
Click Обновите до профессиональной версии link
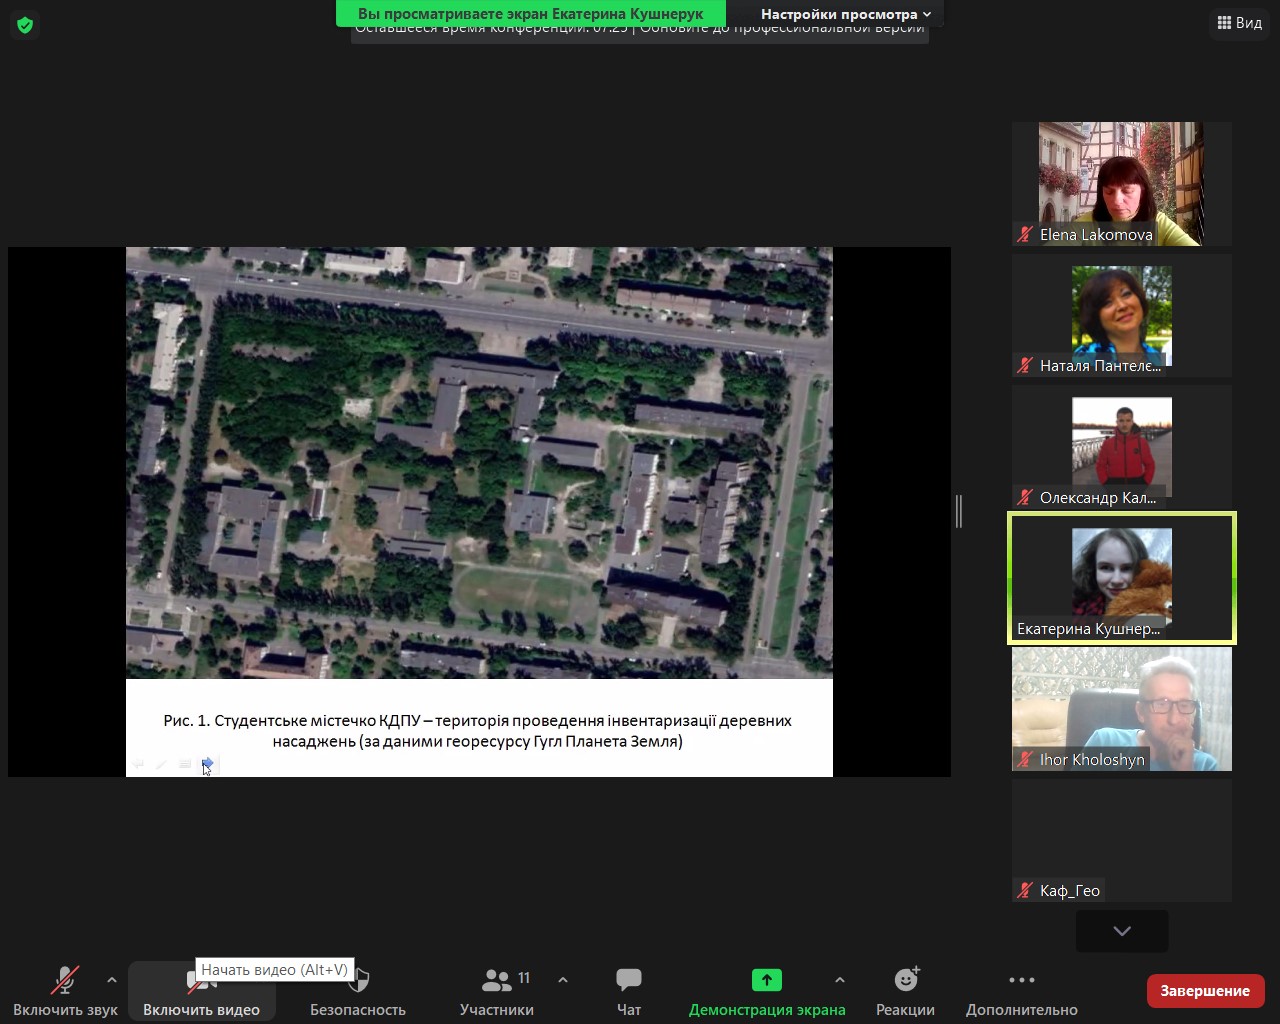[782, 29]
